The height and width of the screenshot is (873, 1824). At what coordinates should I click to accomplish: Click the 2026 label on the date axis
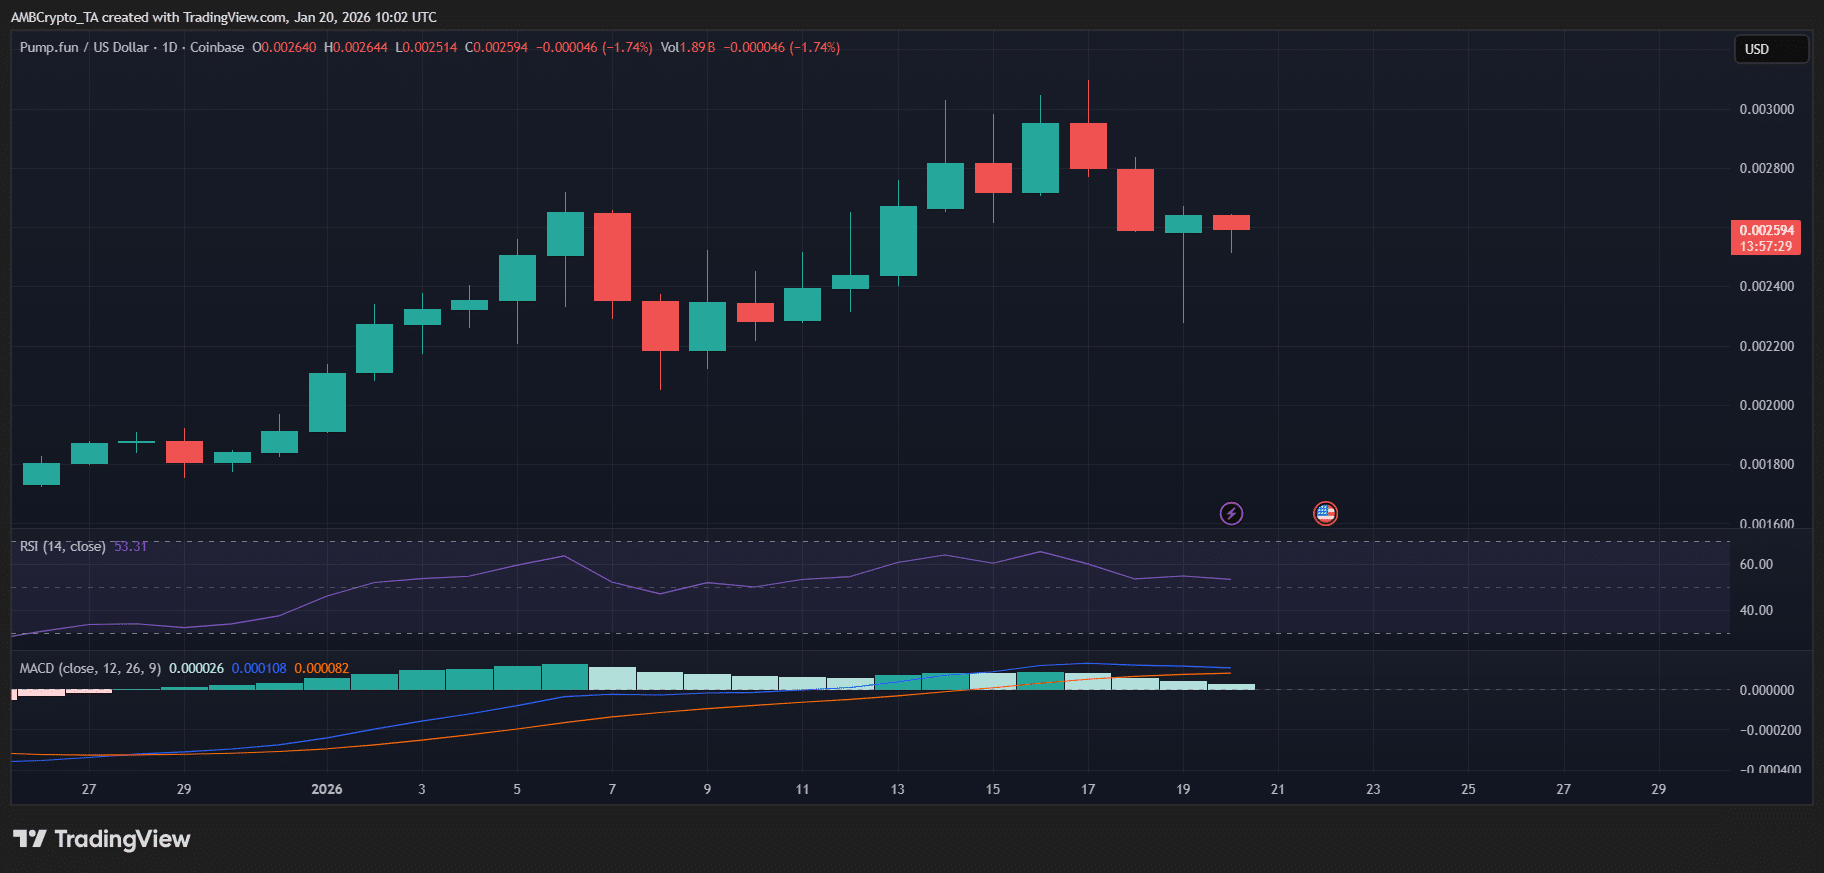point(326,789)
